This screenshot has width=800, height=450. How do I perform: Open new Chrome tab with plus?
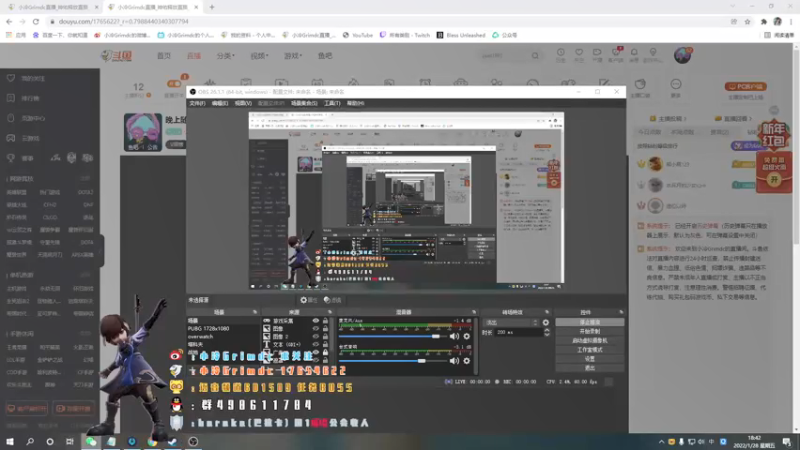point(212,7)
